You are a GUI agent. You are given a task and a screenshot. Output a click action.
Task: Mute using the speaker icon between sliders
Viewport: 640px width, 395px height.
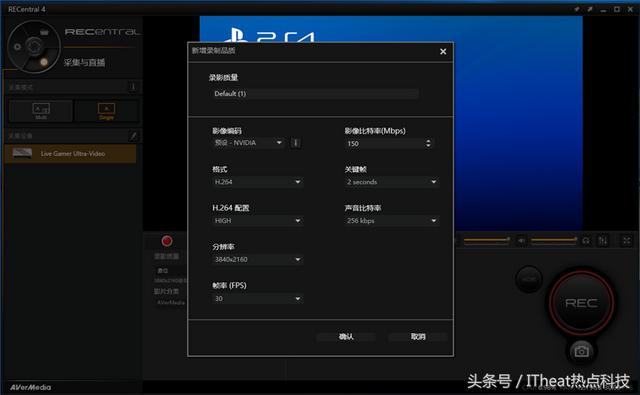tap(521, 241)
